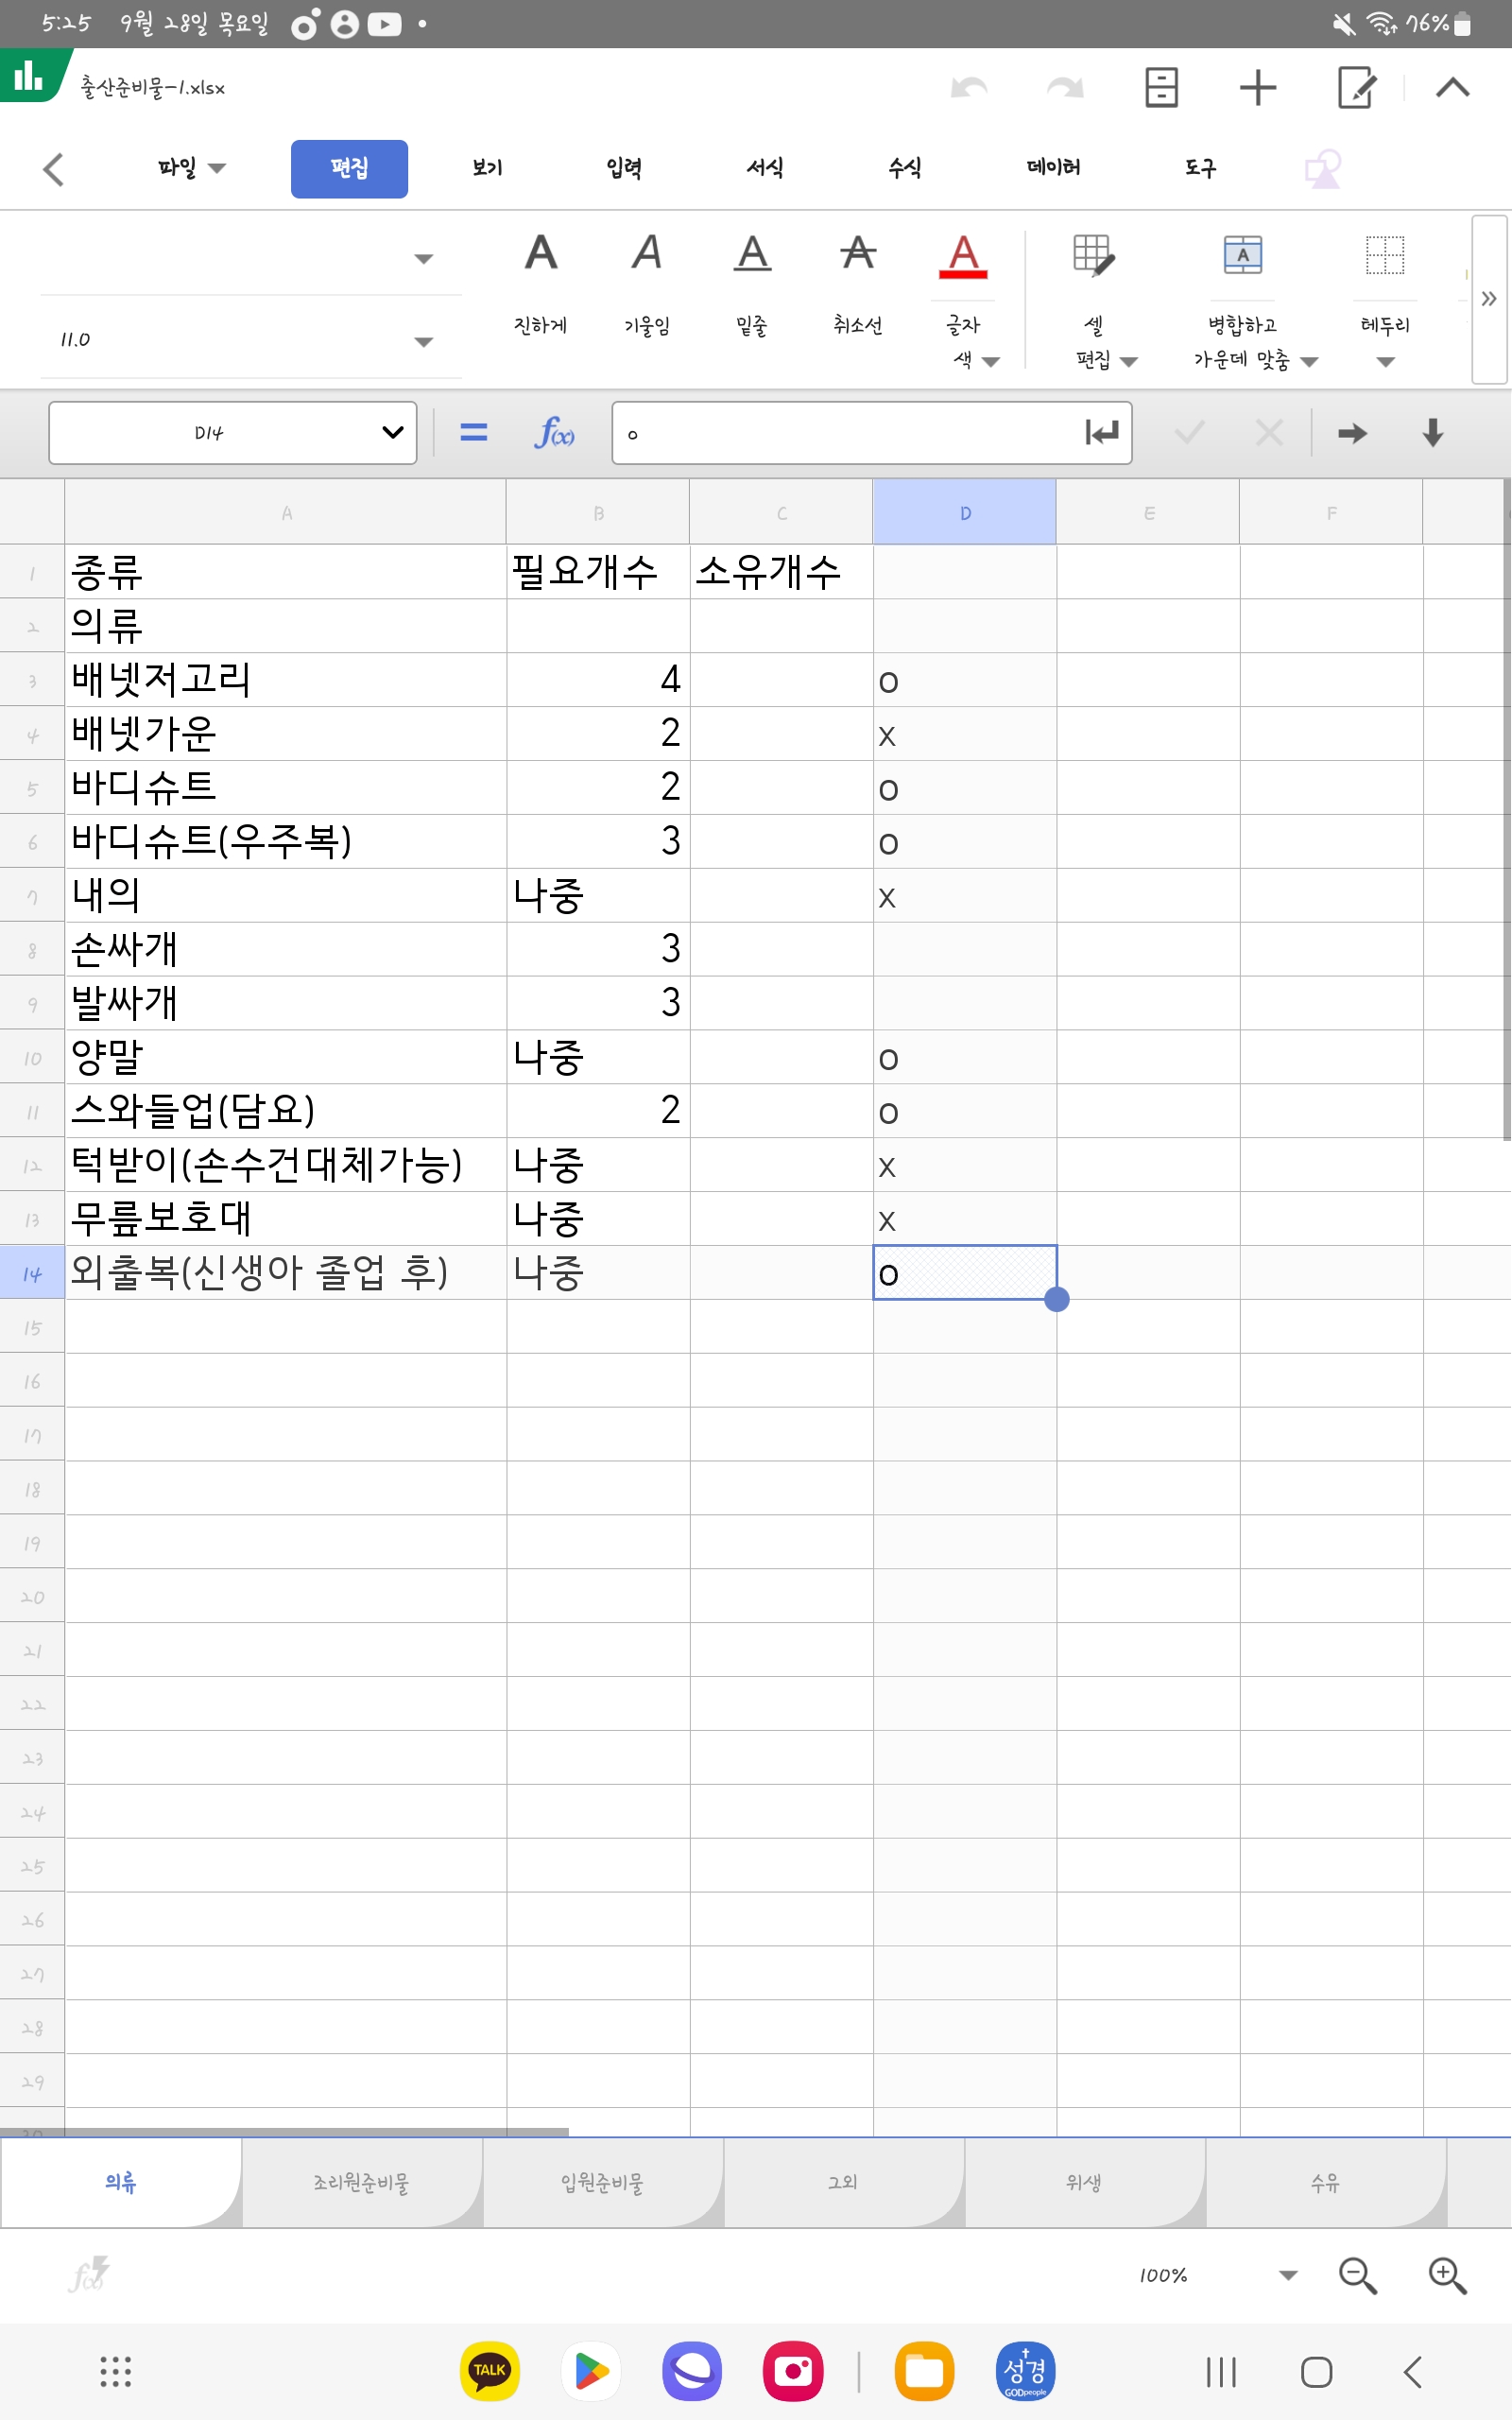Expand the 100% zoom level dropdown
This screenshot has height=2420, width=1512.
point(1287,2275)
